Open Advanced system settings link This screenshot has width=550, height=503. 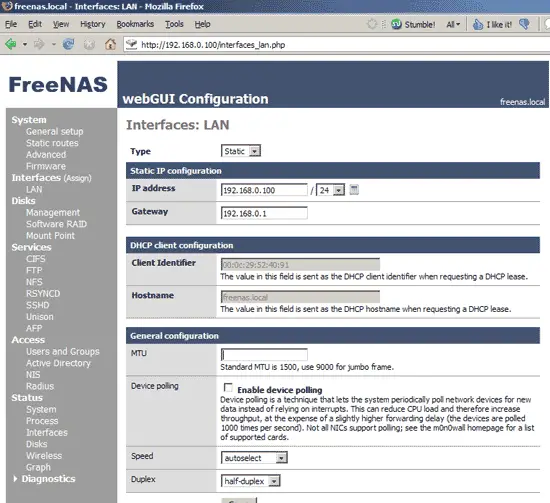coord(46,155)
